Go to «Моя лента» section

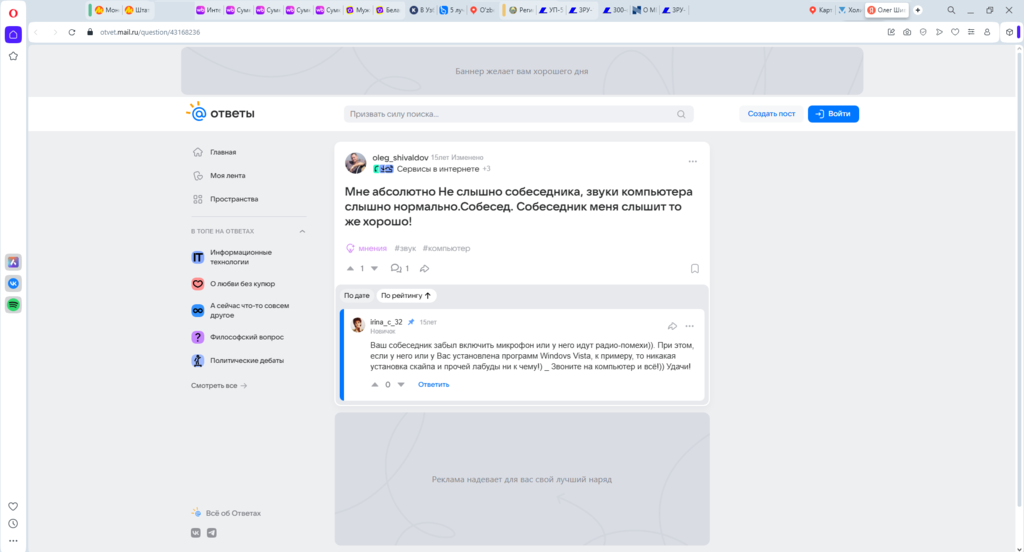tap(226, 175)
